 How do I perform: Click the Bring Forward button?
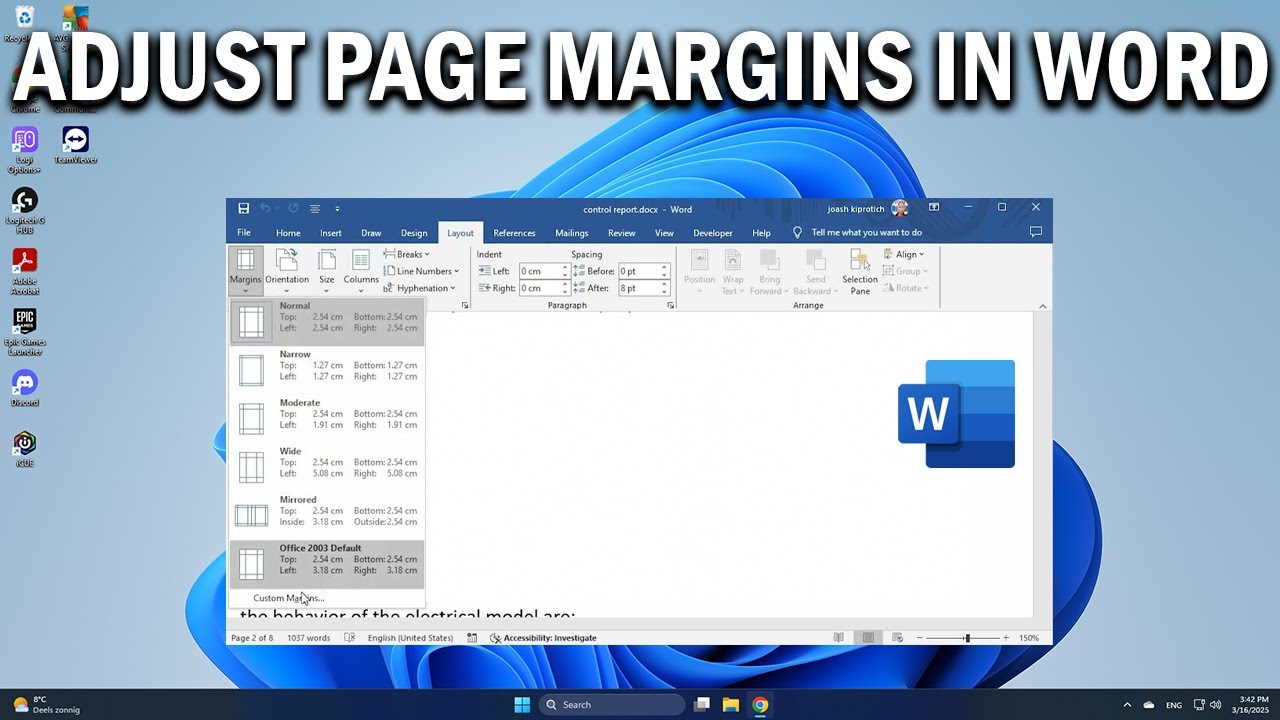pos(769,272)
